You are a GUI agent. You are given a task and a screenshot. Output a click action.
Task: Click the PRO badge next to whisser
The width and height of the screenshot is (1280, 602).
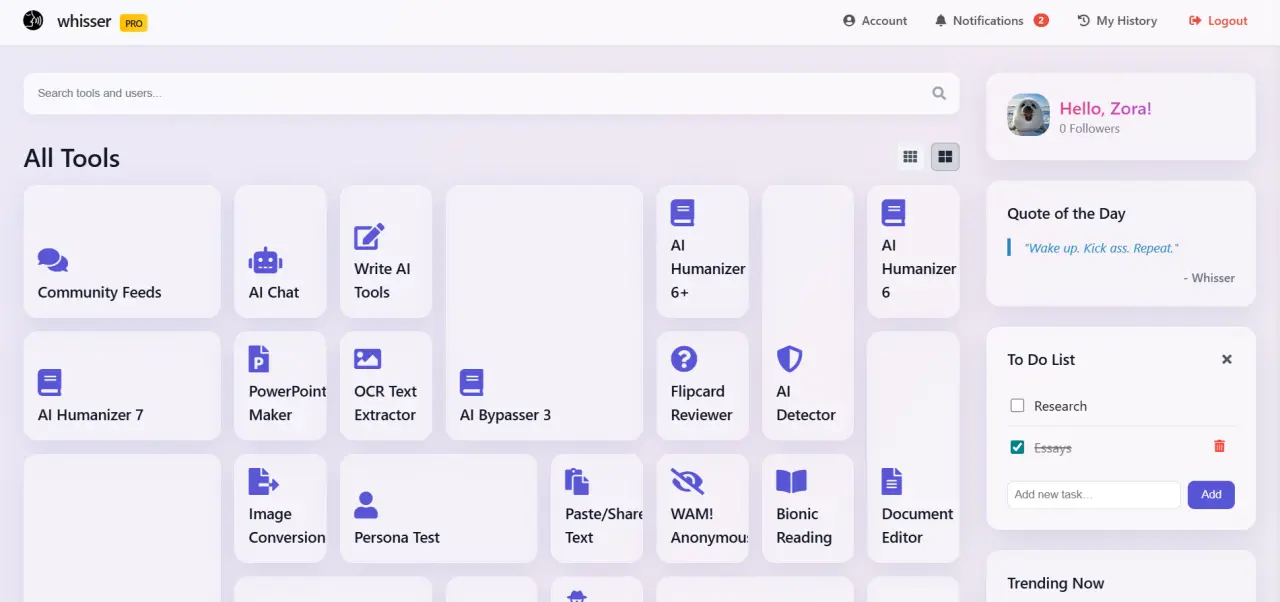[x=134, y=22]
